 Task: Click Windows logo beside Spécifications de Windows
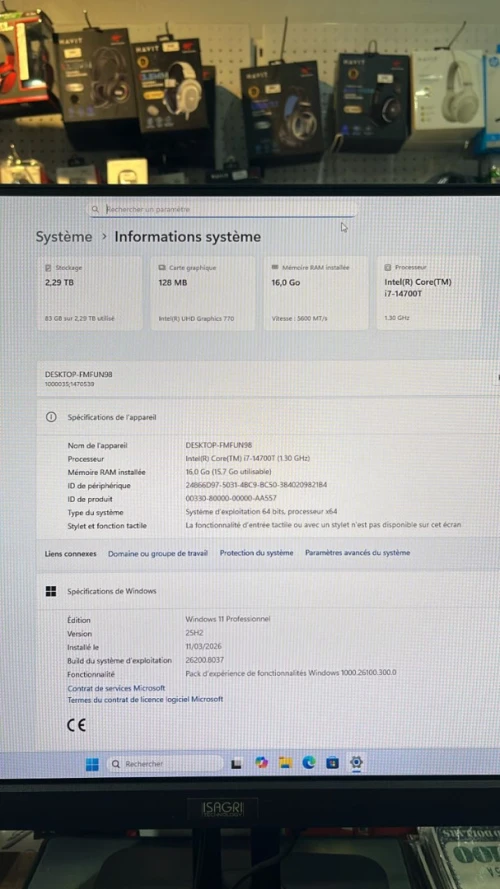(x=51, y=591)
